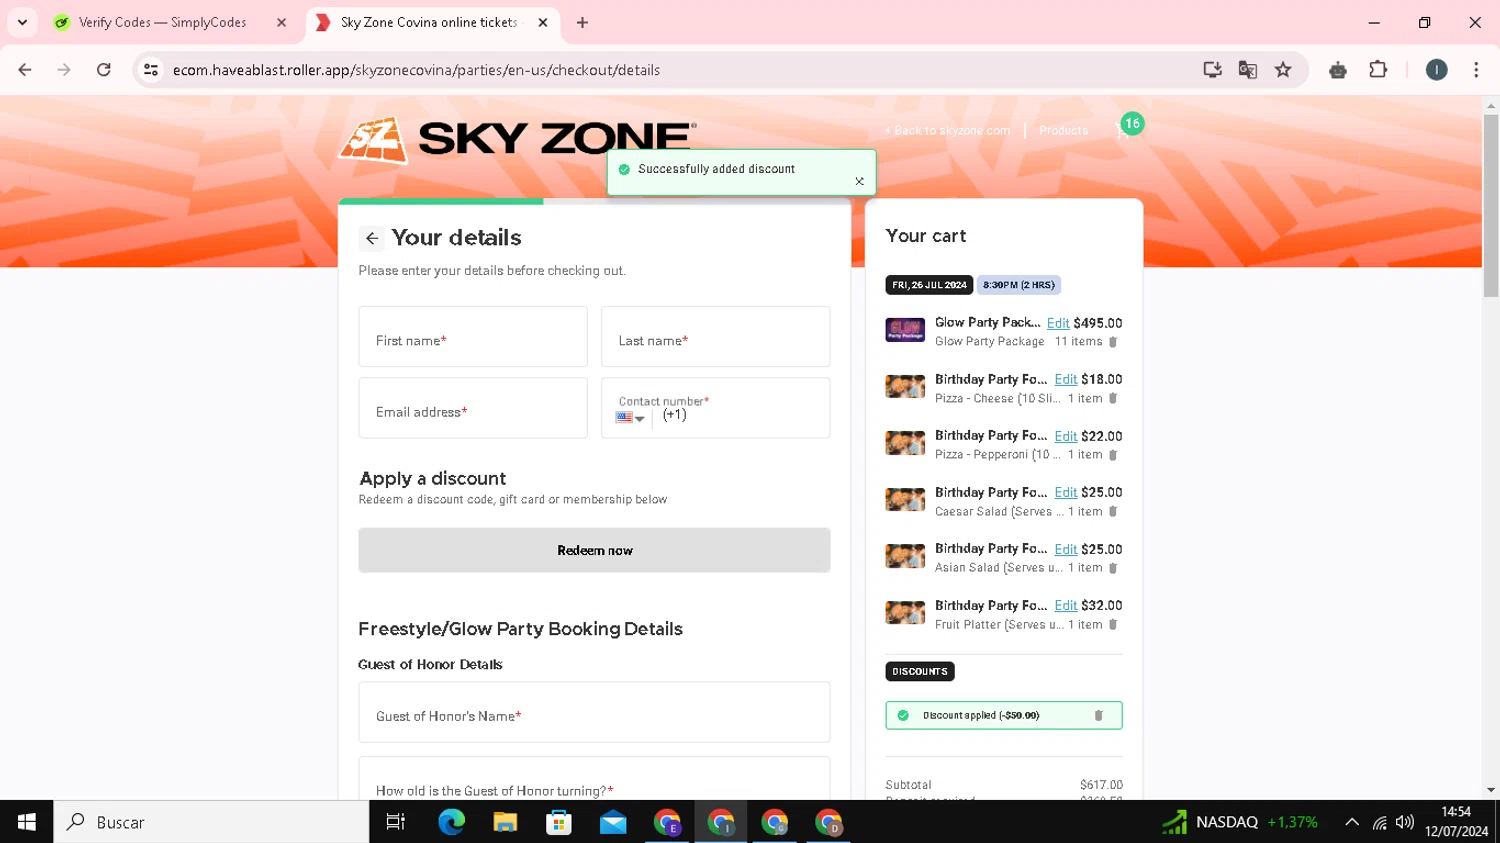Open the Products link in header

point(1063,131)
